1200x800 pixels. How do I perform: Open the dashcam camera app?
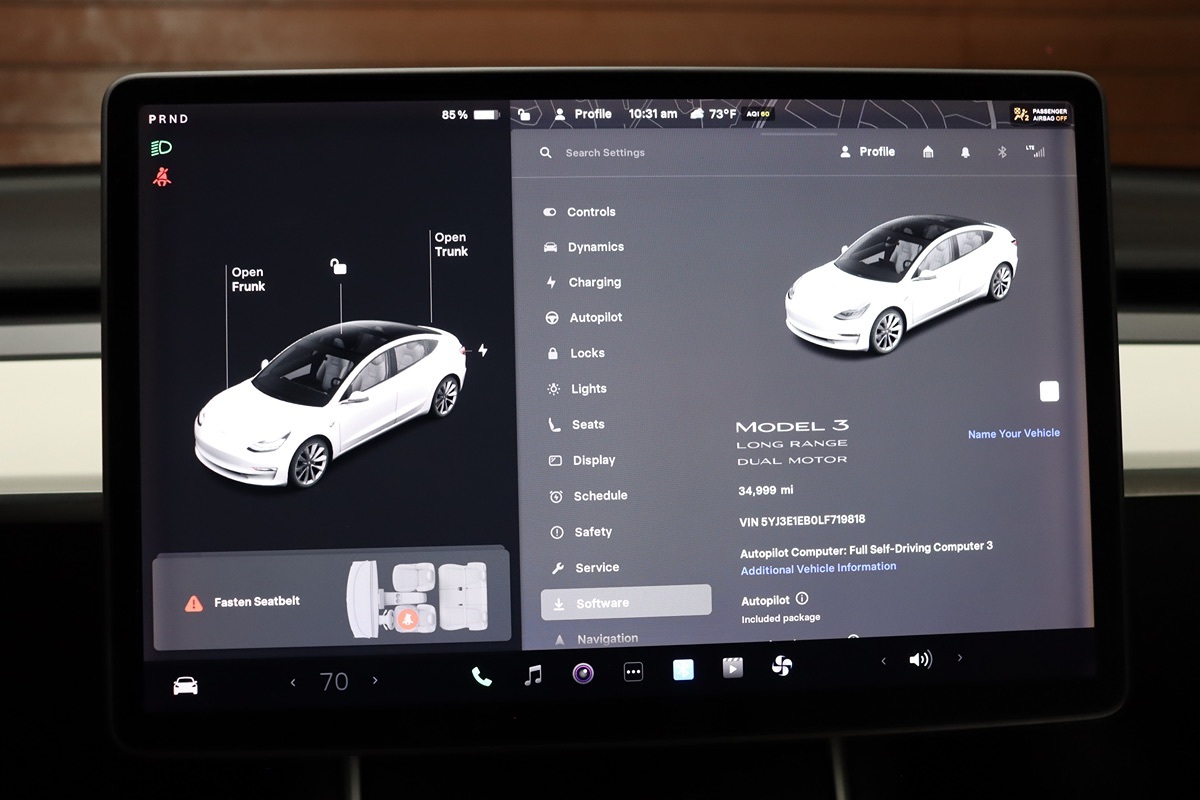point(583,673)
